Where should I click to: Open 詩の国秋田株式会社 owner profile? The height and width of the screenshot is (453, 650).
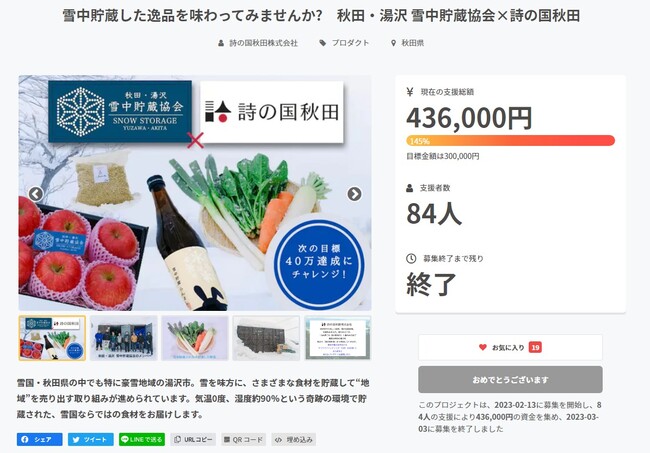(259, 43)
